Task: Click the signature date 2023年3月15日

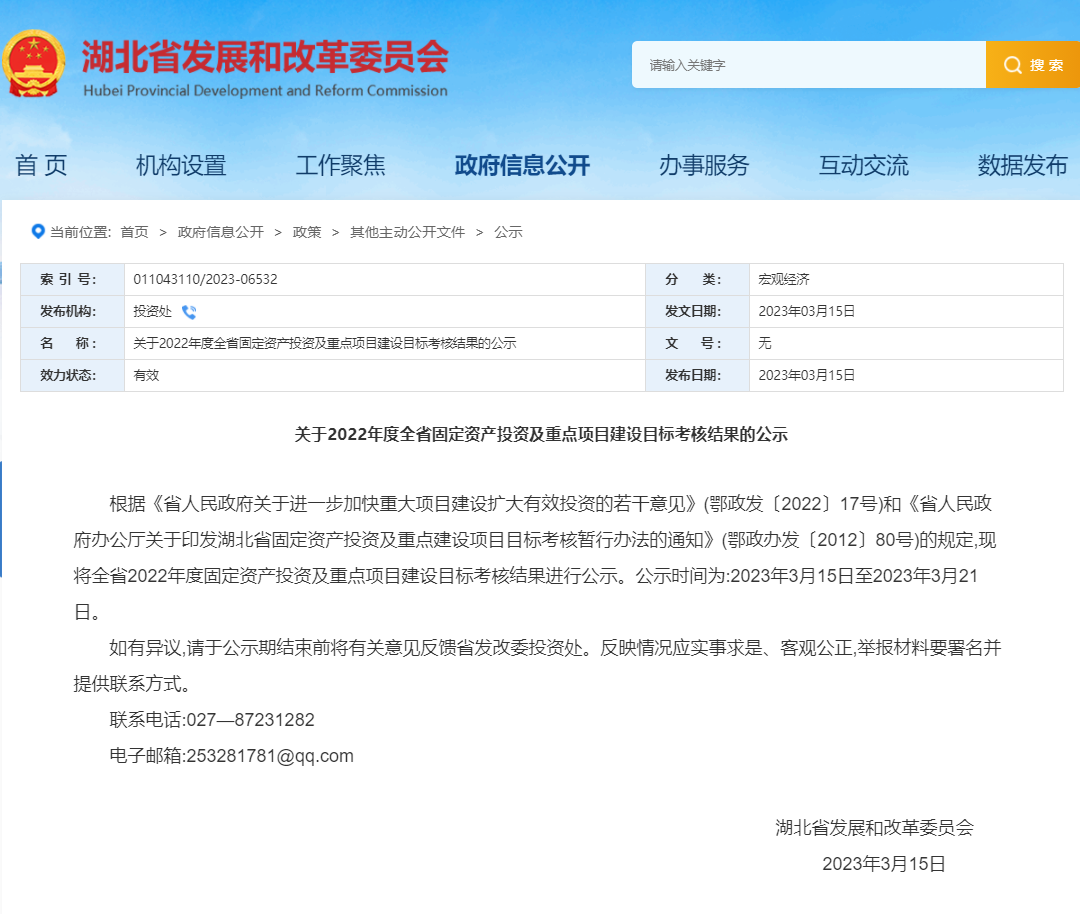Action: coord(884,864)
